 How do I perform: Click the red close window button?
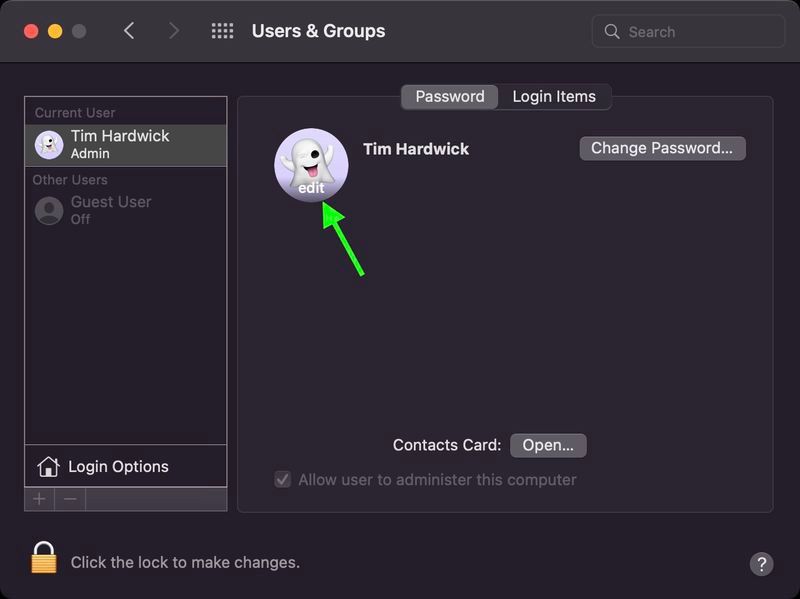pyautogui.click(x=31, y=31)
